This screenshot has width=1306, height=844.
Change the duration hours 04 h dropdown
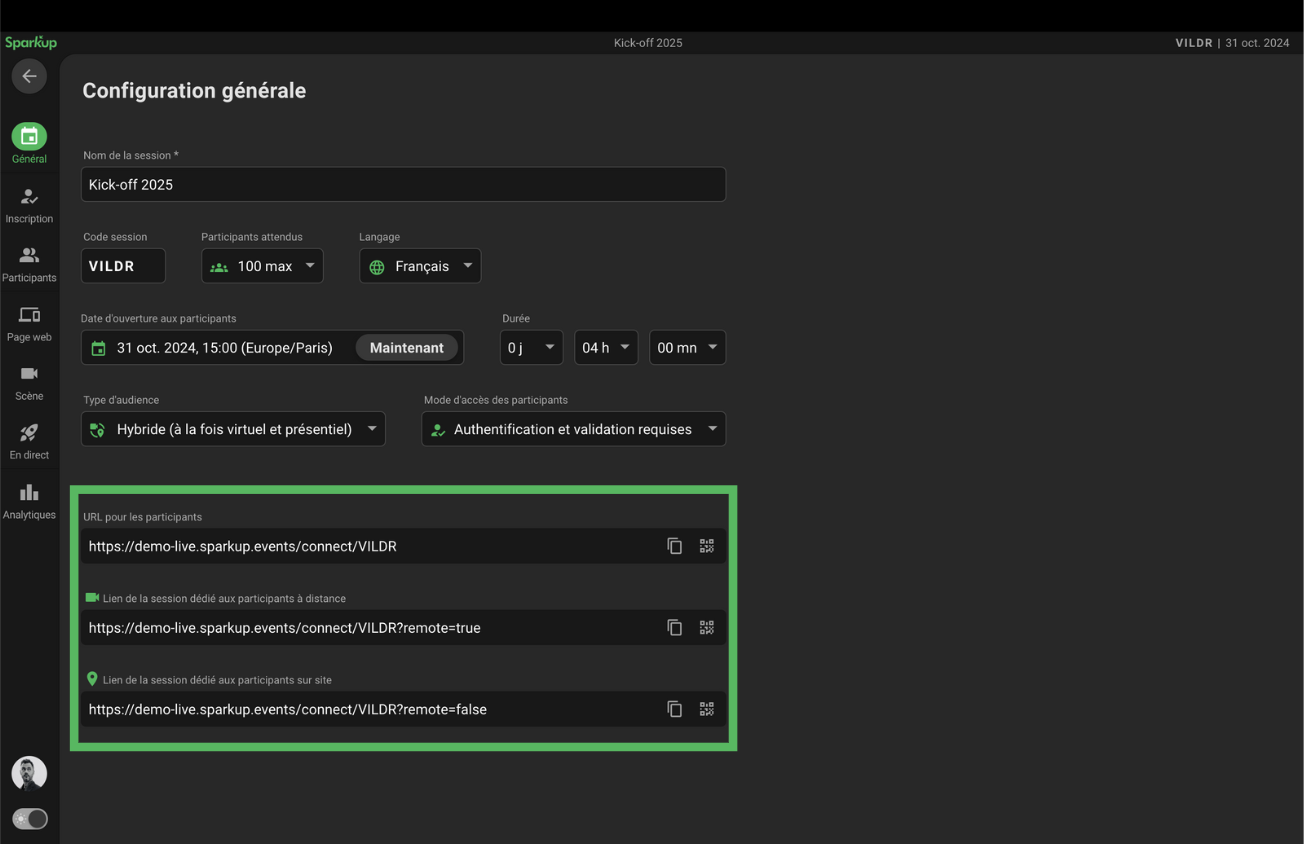click(x=606, y=348)
